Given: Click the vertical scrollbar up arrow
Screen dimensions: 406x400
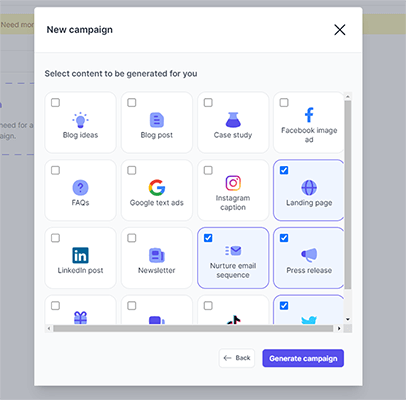Looking at the screenshot, I should tap(348, 97).
